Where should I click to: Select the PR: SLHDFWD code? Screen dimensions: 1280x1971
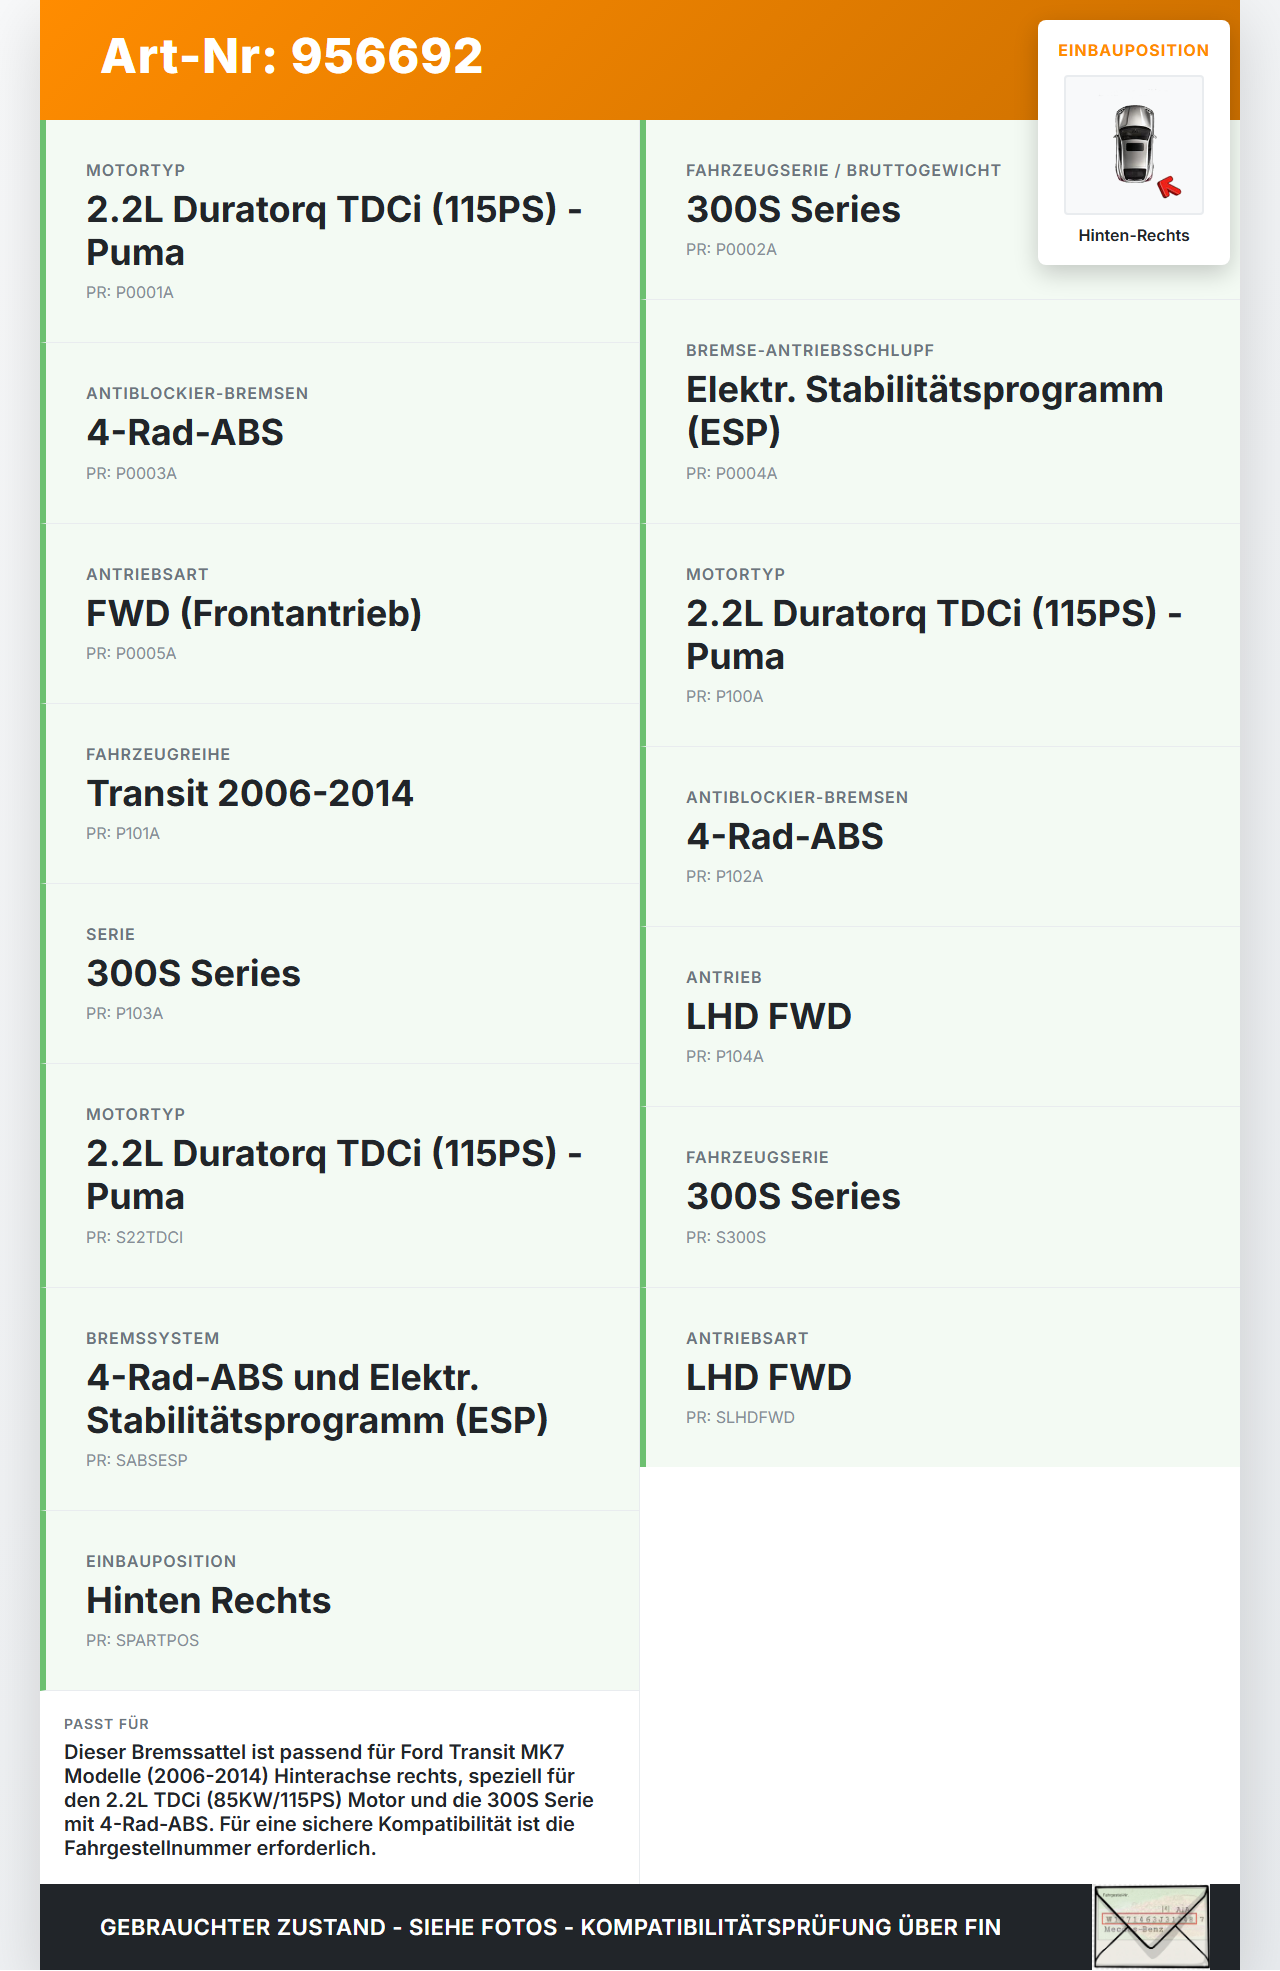(x=740, y=1417)
